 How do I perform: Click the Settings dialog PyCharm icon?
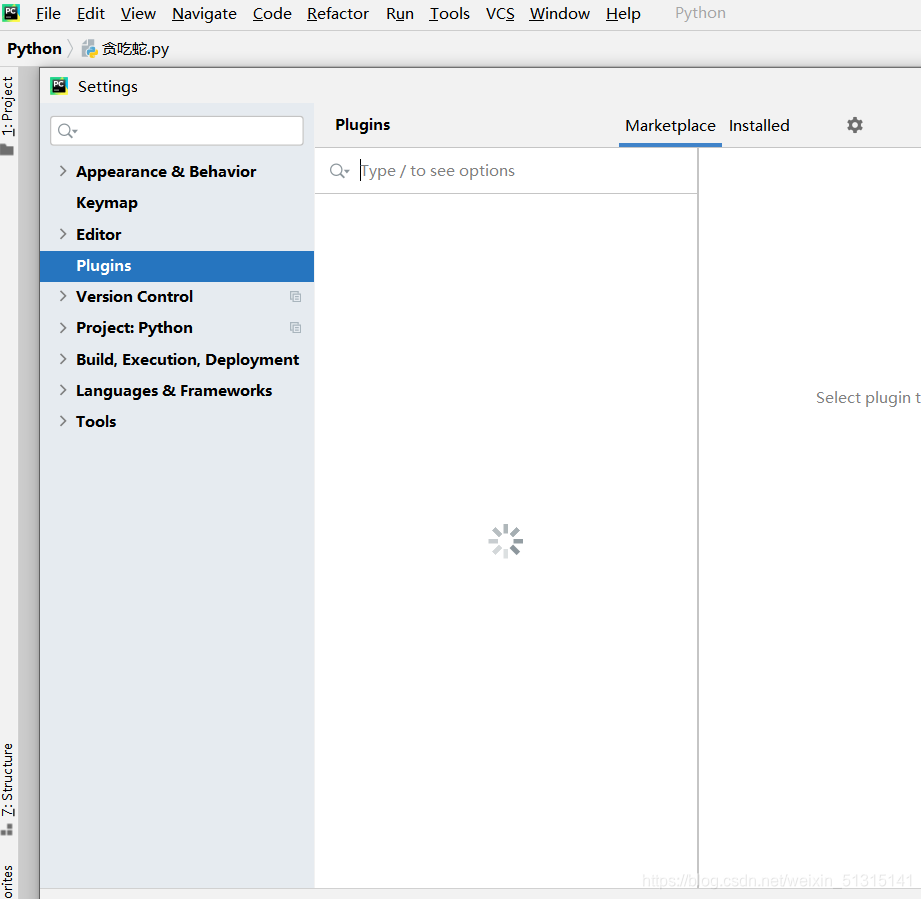coord(59,86)
